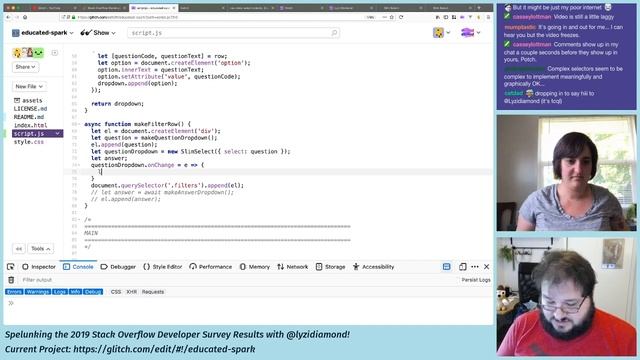Toggle the split console icon in devtools
The image size is (640, 360).
[x=447, y=267]
